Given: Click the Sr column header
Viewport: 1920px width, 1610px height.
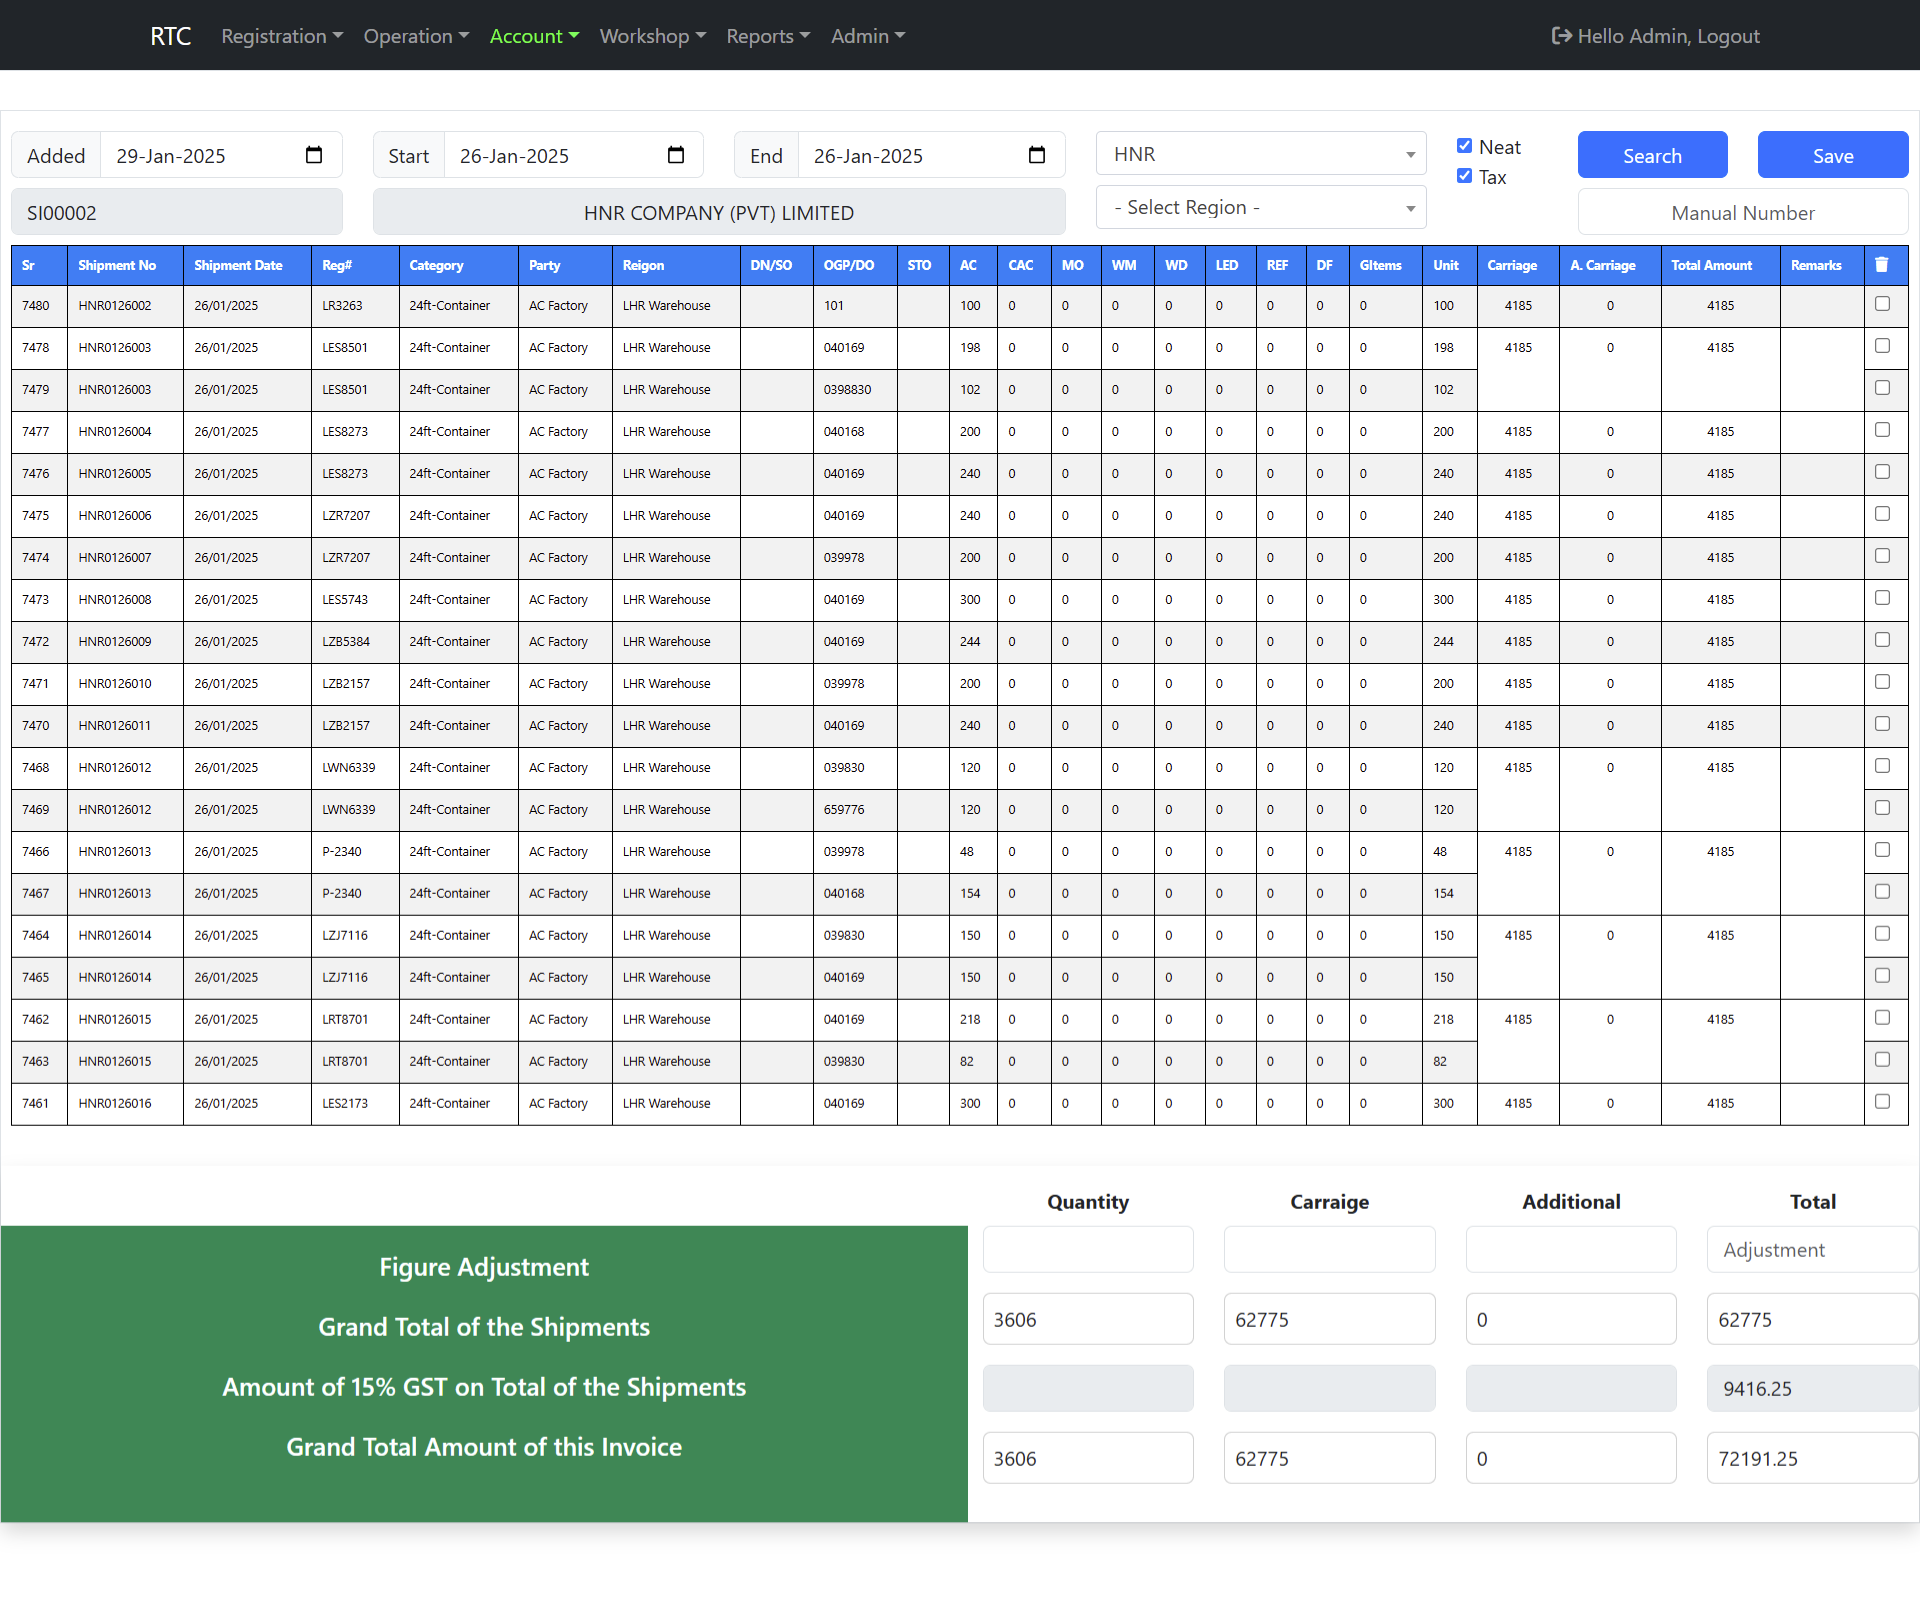Looking at the screenshot, I should pyautogui.click(x=28, y=265).
